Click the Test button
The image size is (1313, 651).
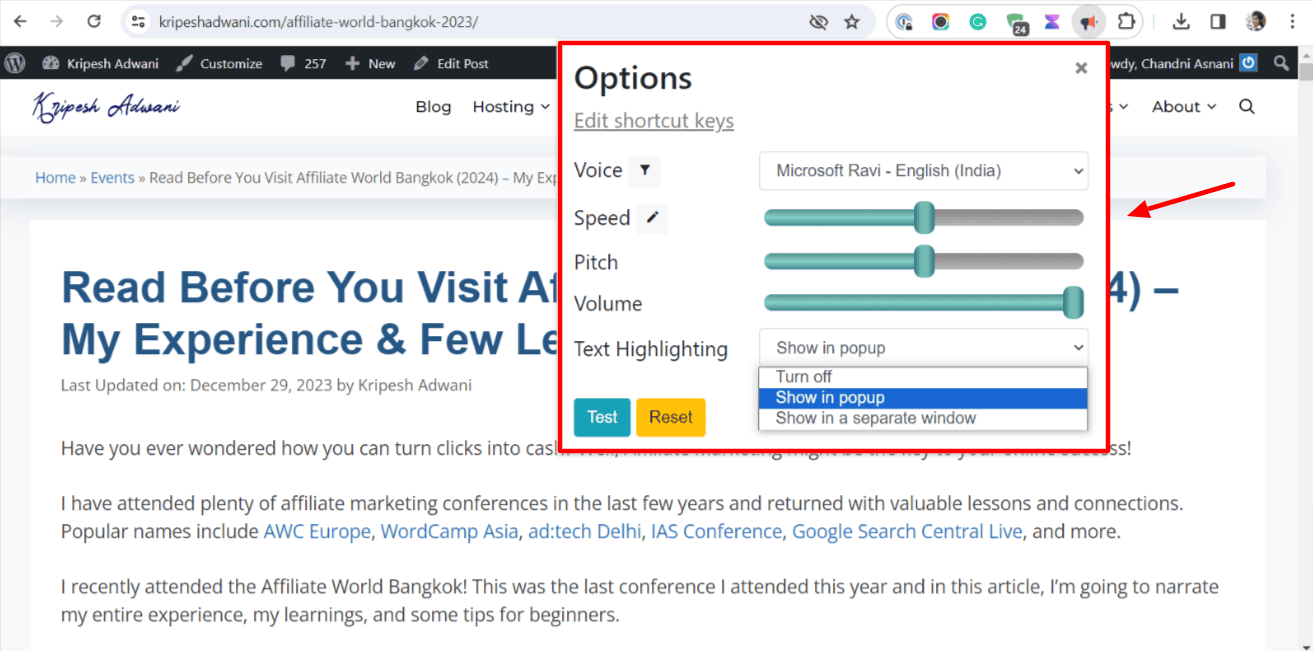coord(602,417)
